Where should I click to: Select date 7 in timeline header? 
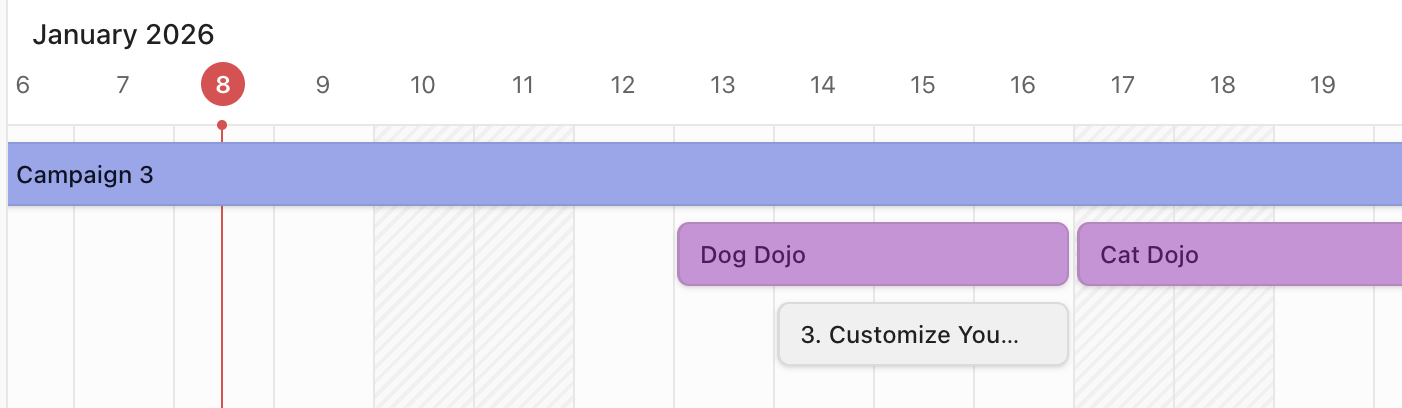click(123, 85)
